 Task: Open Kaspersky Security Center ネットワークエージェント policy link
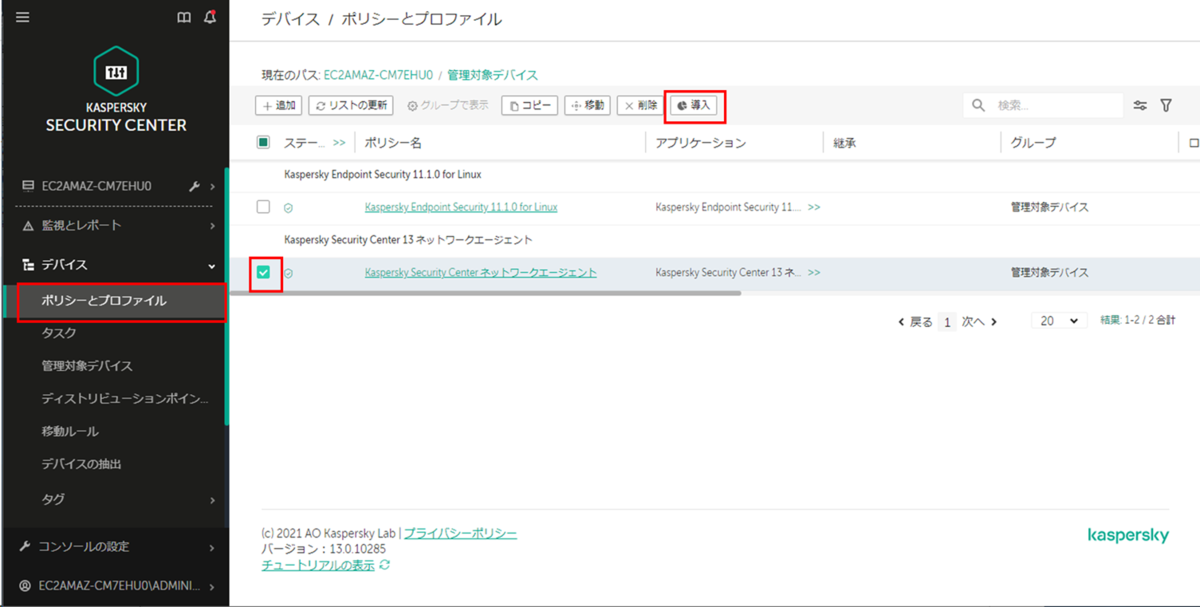(x=481, y=272)
